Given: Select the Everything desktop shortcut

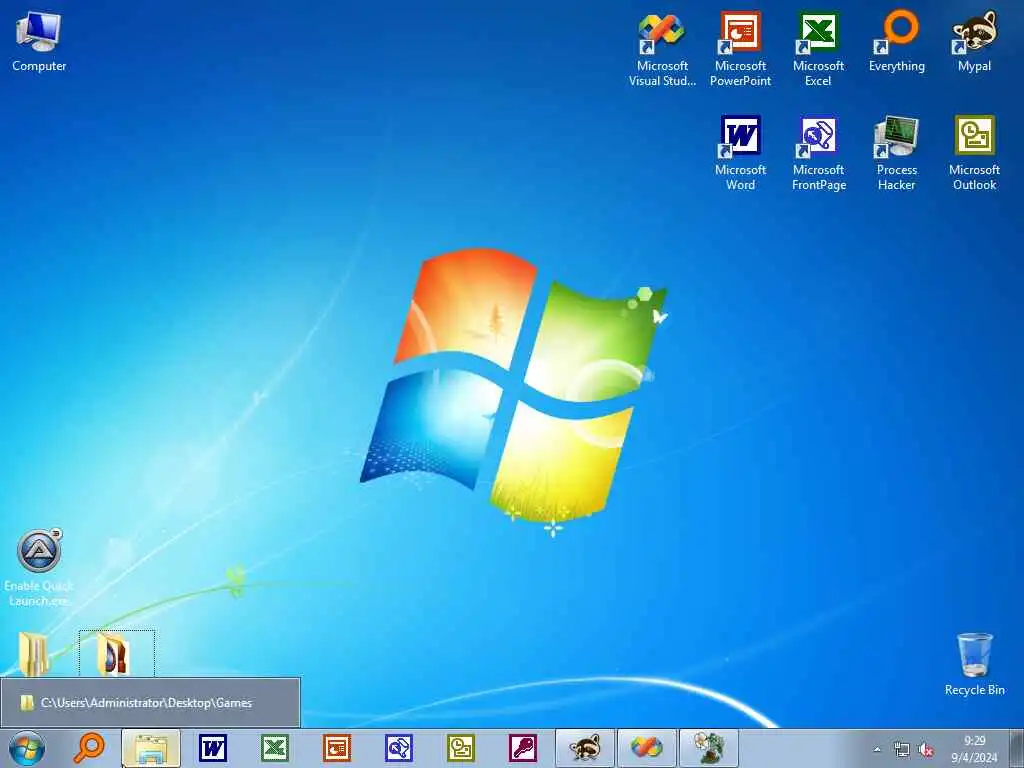Looking at the screenshot, I should tap(897, 42).
